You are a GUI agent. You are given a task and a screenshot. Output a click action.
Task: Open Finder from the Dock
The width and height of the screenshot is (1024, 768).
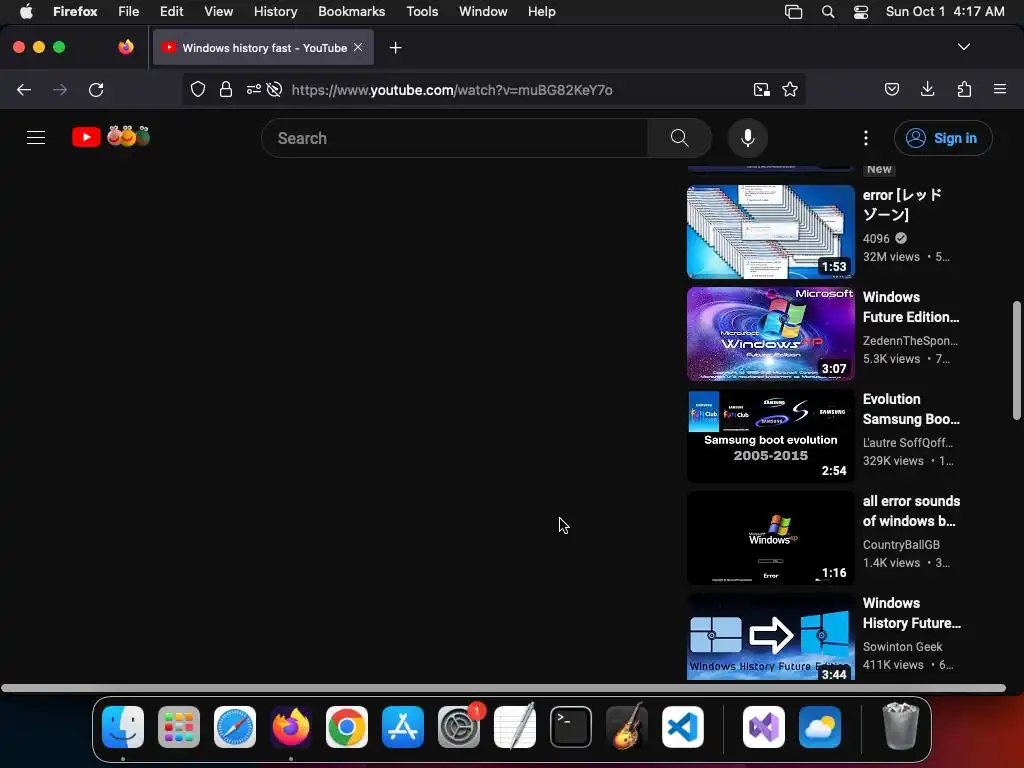[123, 726]
